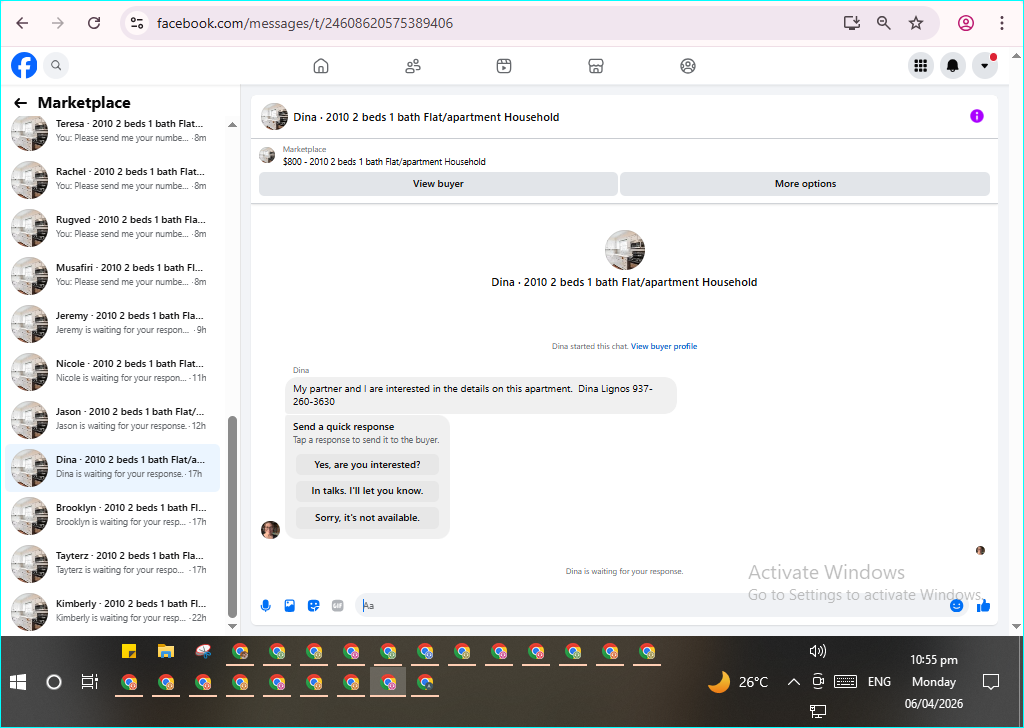The height and width of the screenshot is (728, 1024).
Task: Reload the page
Action: point(94,24)
